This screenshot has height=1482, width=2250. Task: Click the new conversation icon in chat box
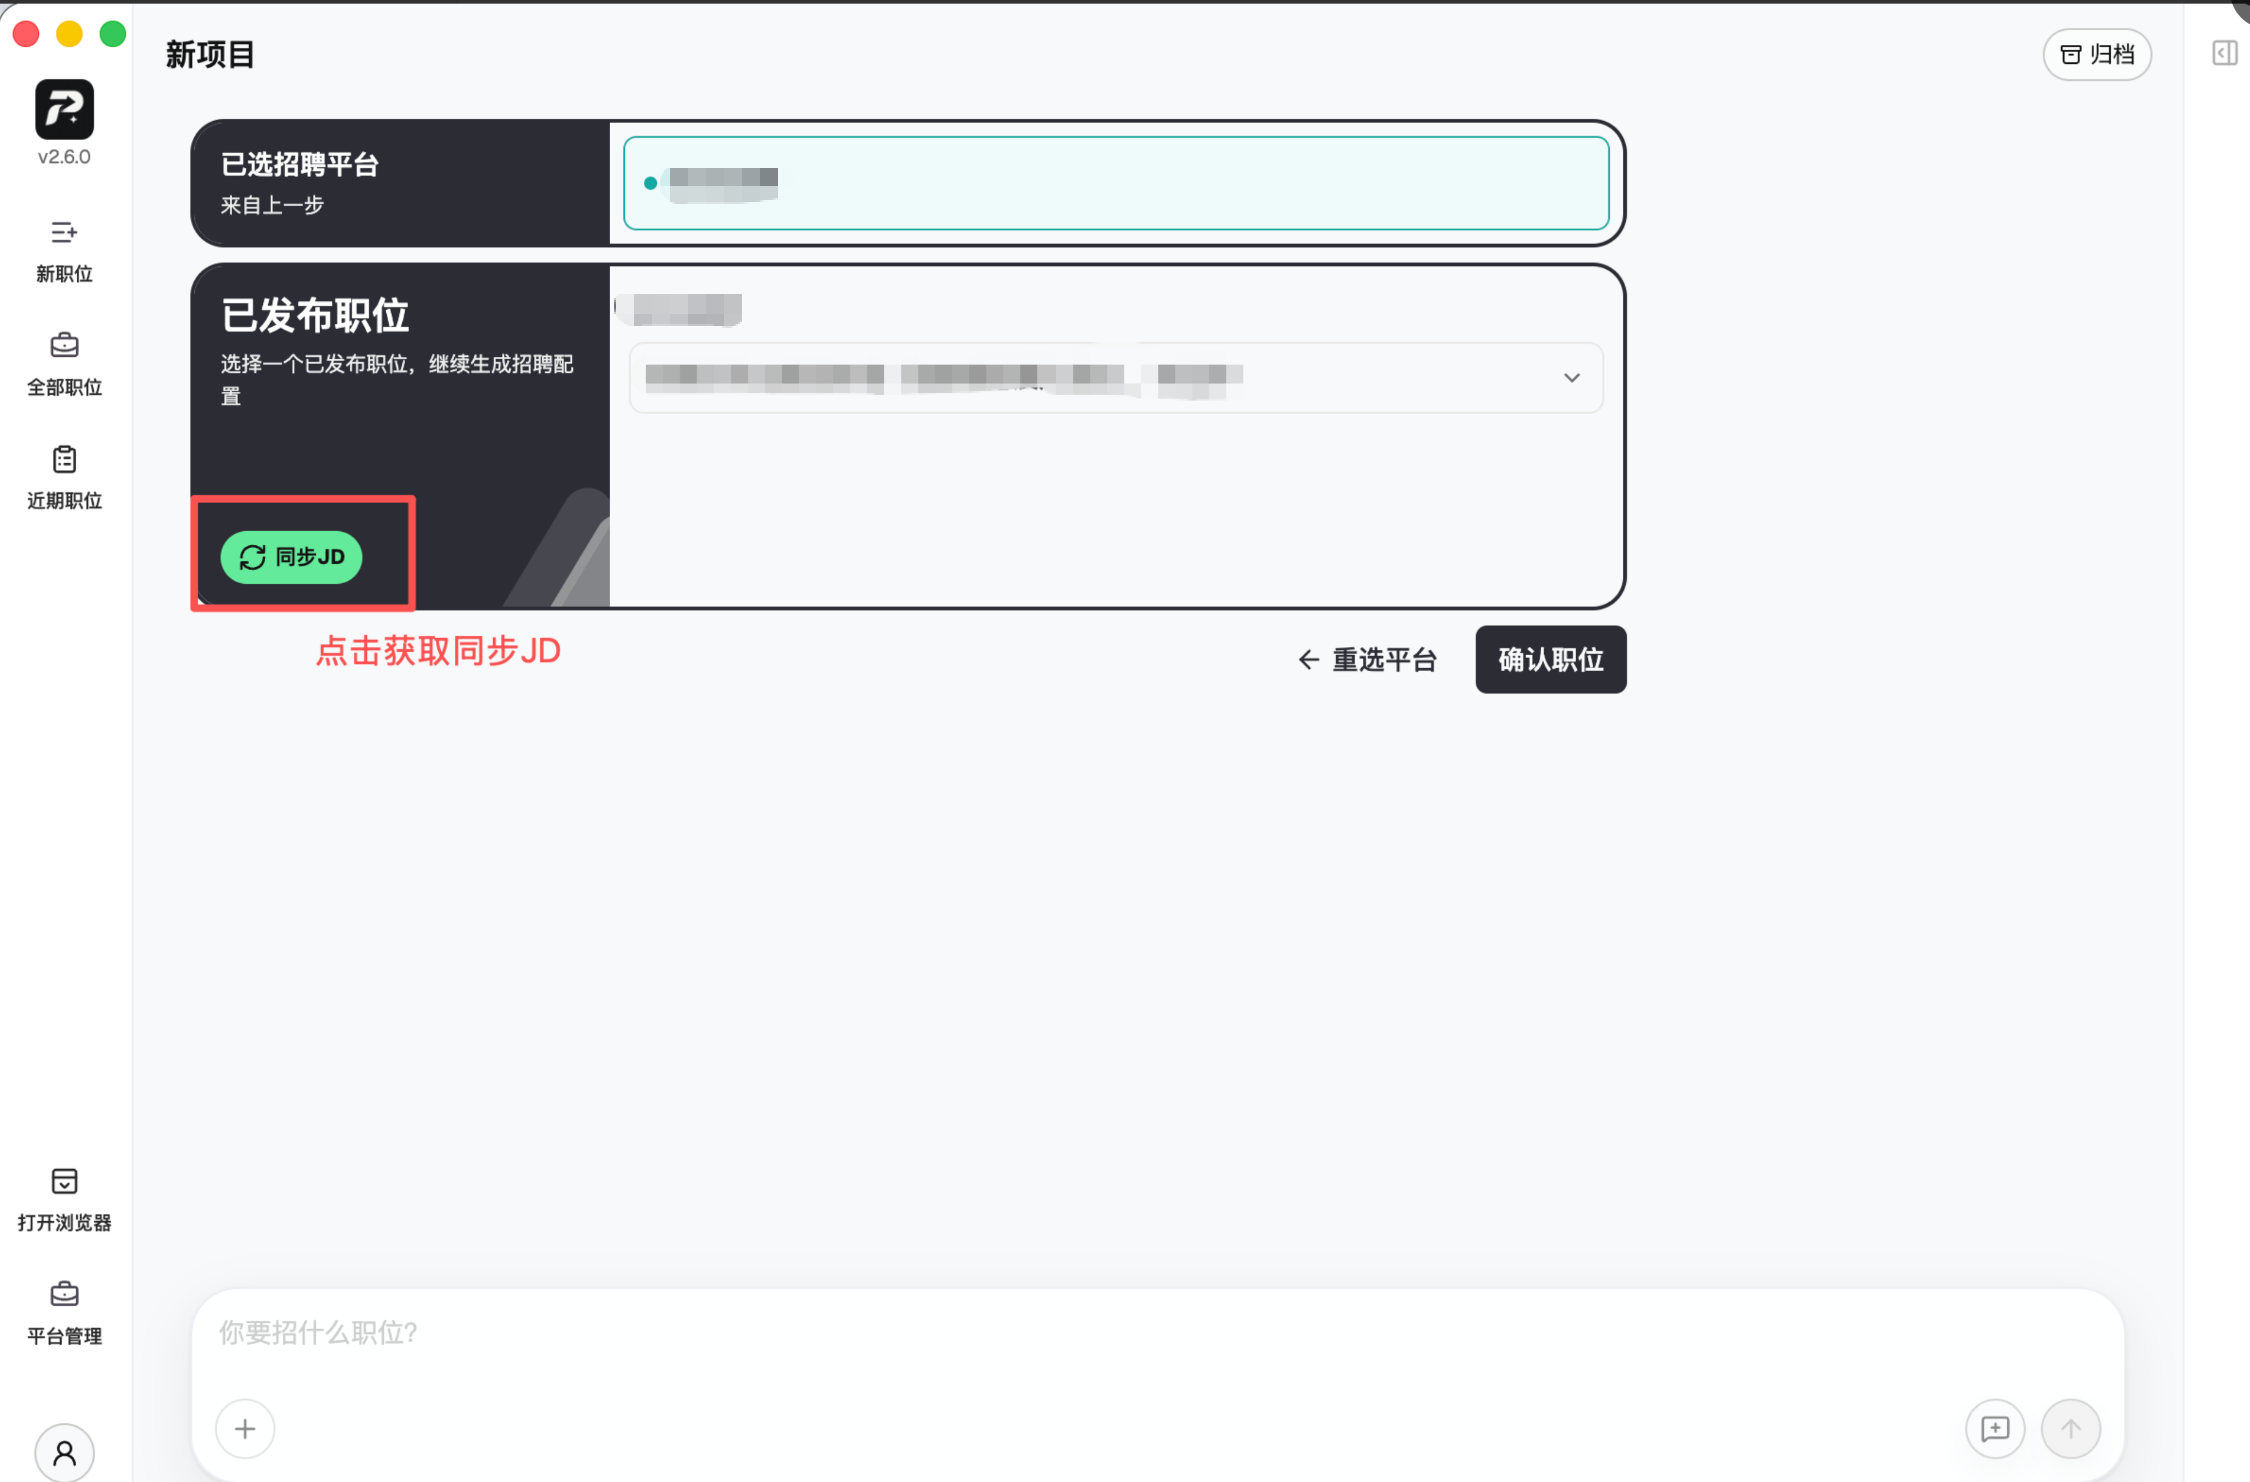[x=1995, y=1428]
